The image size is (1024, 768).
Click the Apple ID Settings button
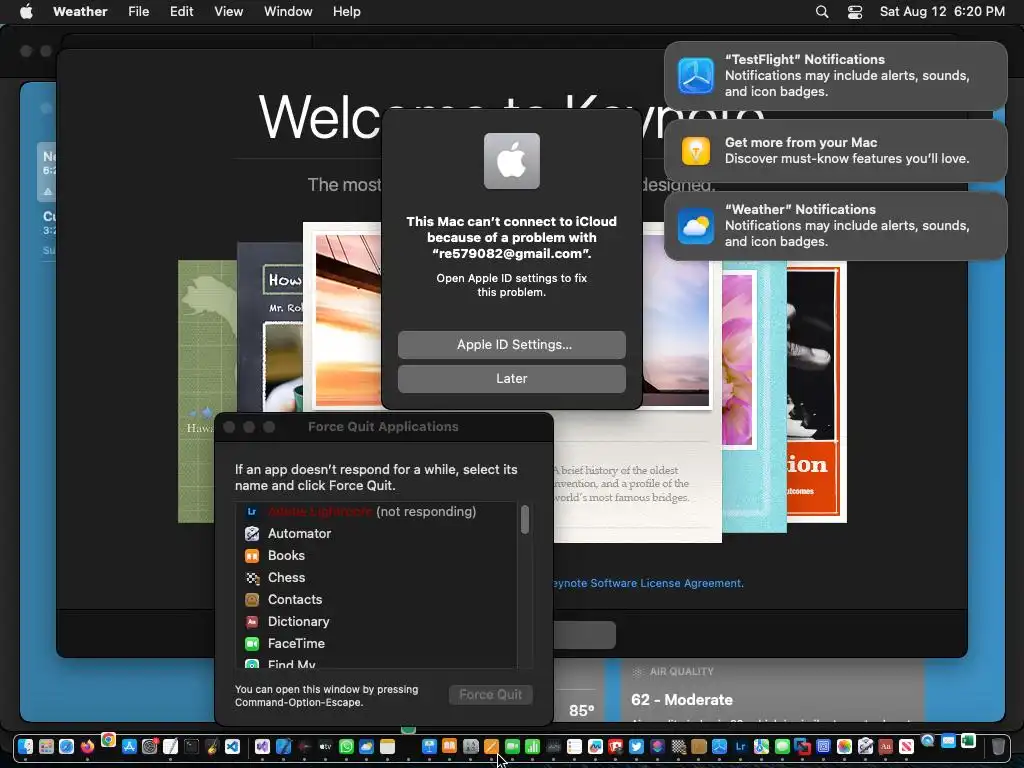pos(511,345)
